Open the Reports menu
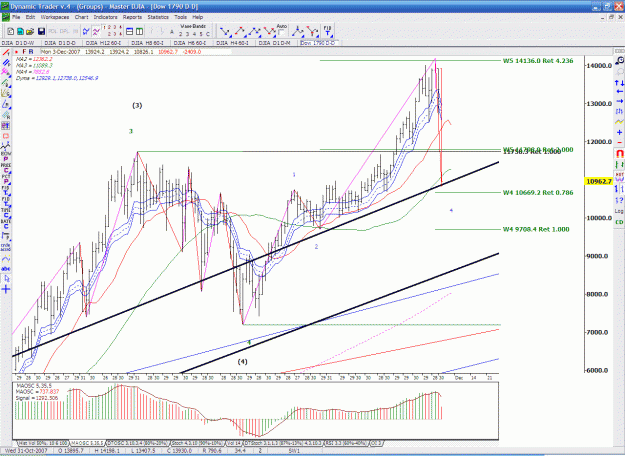The image size is (625, 456). click(132, 17)
